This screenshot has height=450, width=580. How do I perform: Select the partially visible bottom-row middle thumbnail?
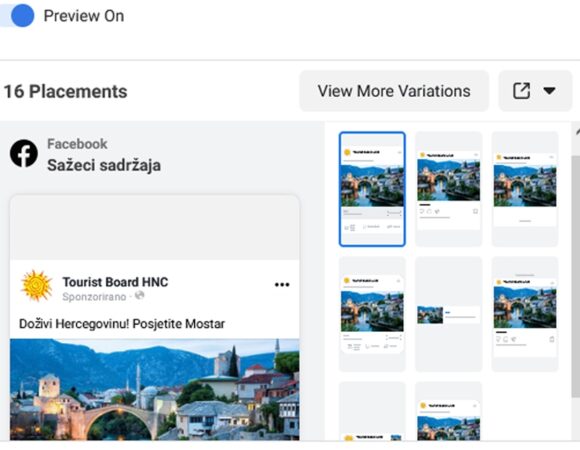click(x=448, y=411)
